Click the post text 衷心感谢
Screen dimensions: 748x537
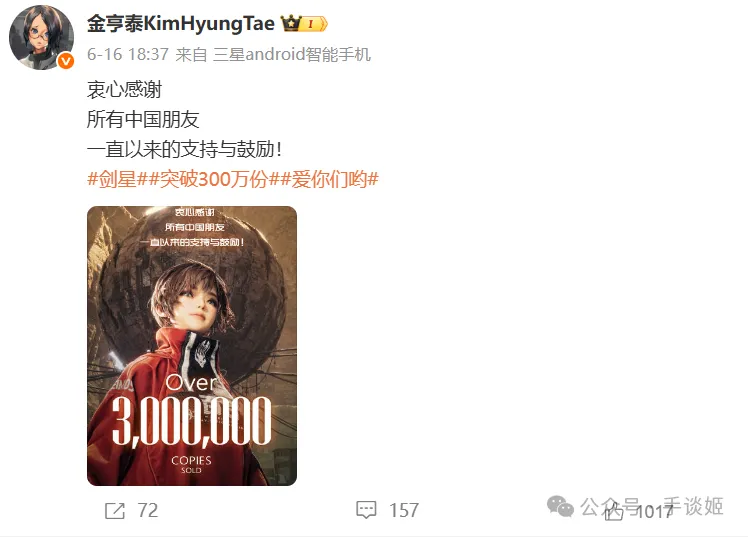125,90
